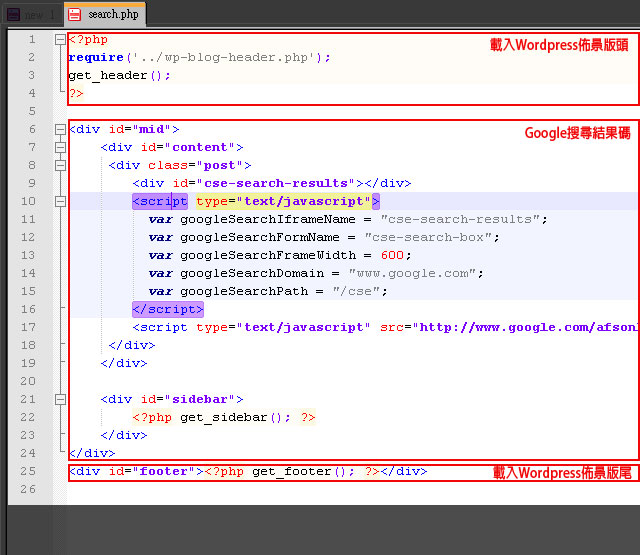Collapse the div id="mid" fold at line 6
Viewport: 640px width, 555px height.
click(60, 129)
